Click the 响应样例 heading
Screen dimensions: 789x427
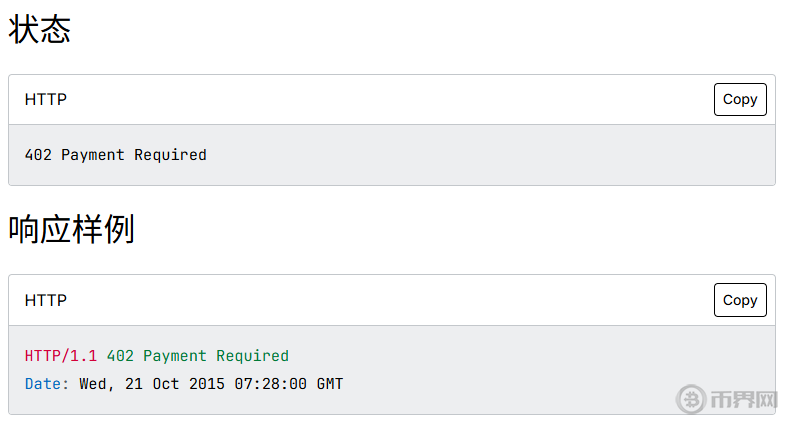coord(71,229)
